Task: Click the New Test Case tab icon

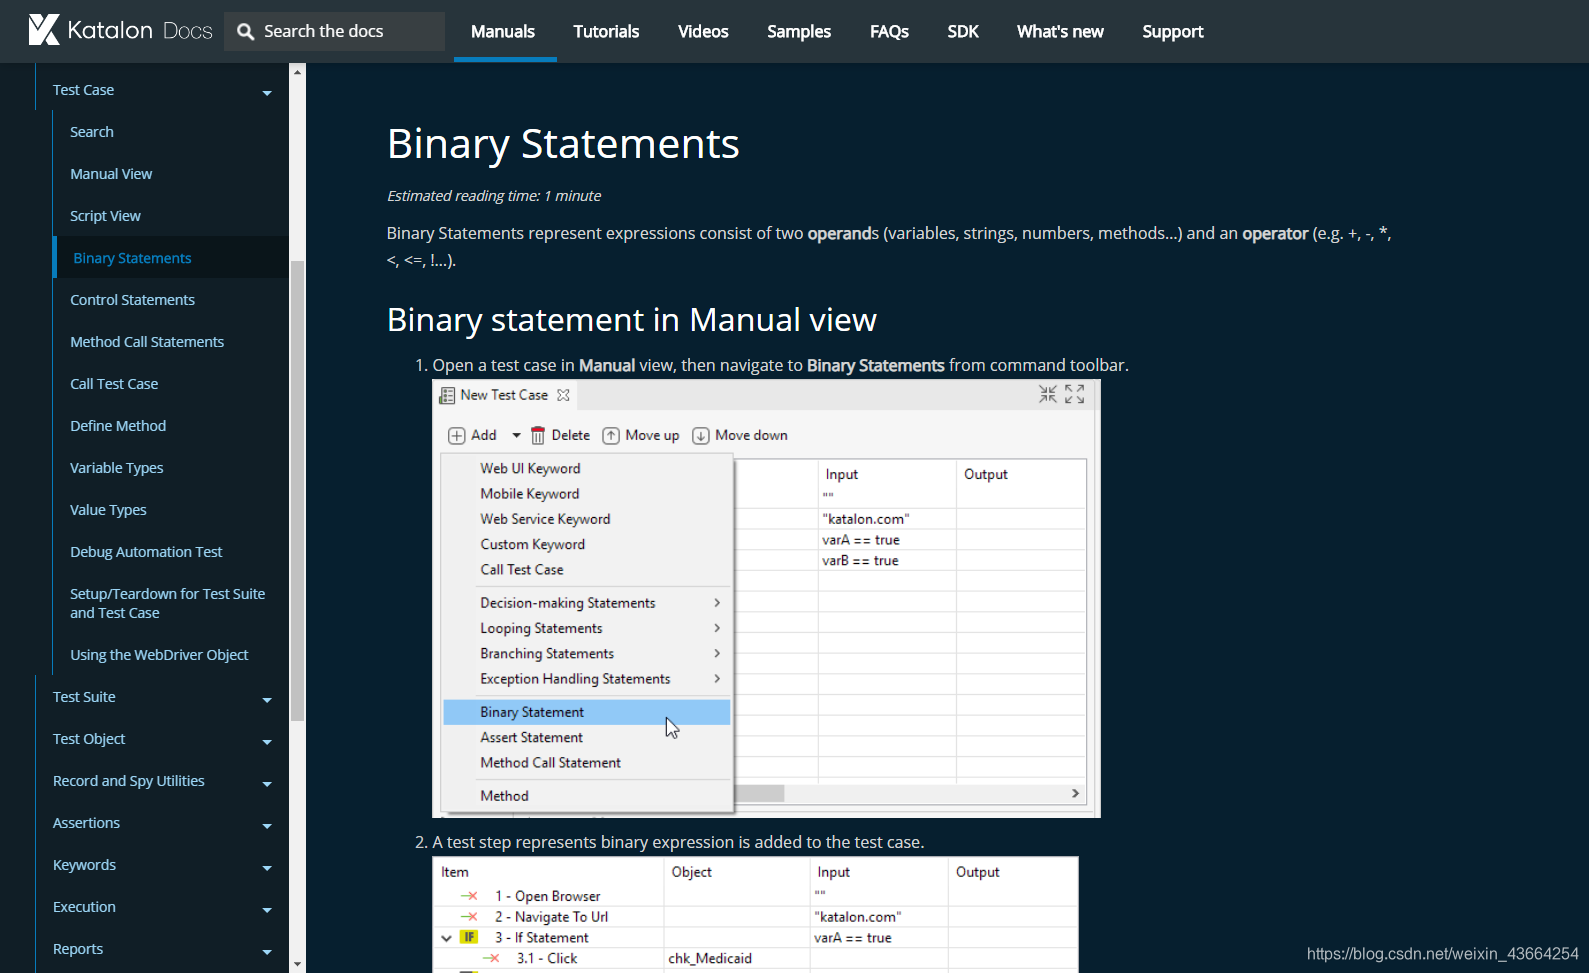Action: [447, 396]
